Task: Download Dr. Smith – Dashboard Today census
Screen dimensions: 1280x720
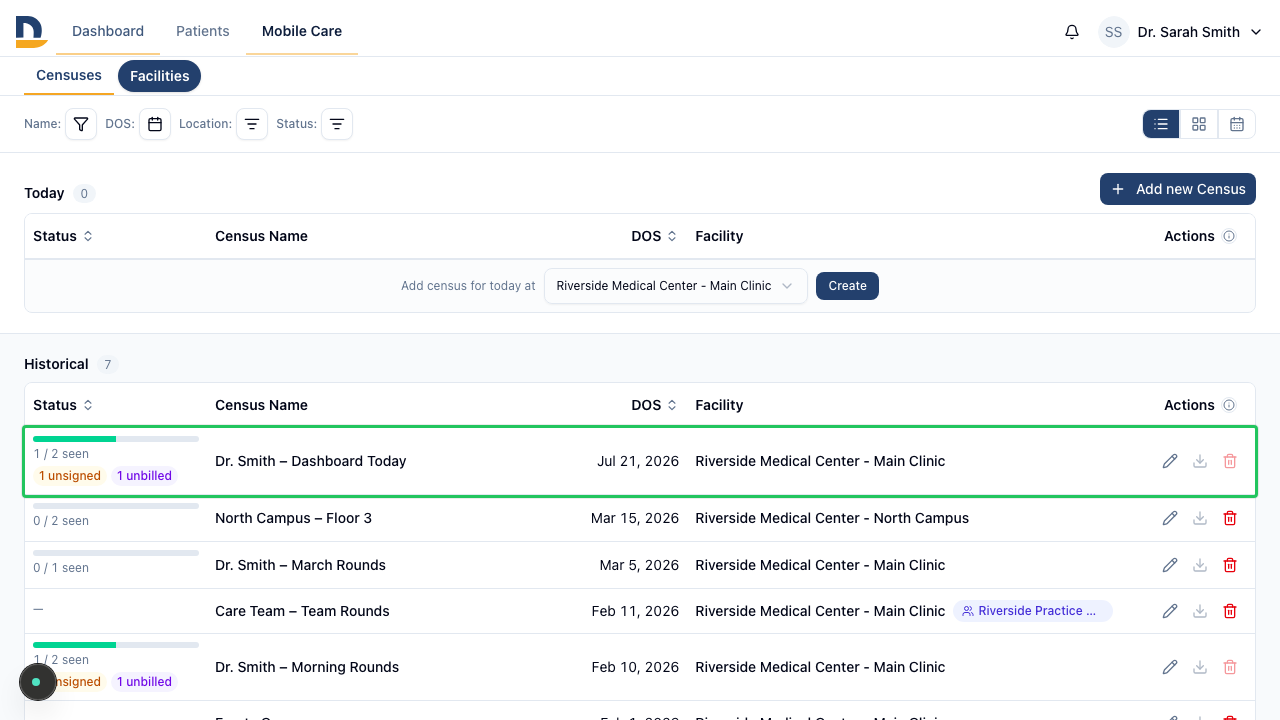Action: coord(1200,461)
